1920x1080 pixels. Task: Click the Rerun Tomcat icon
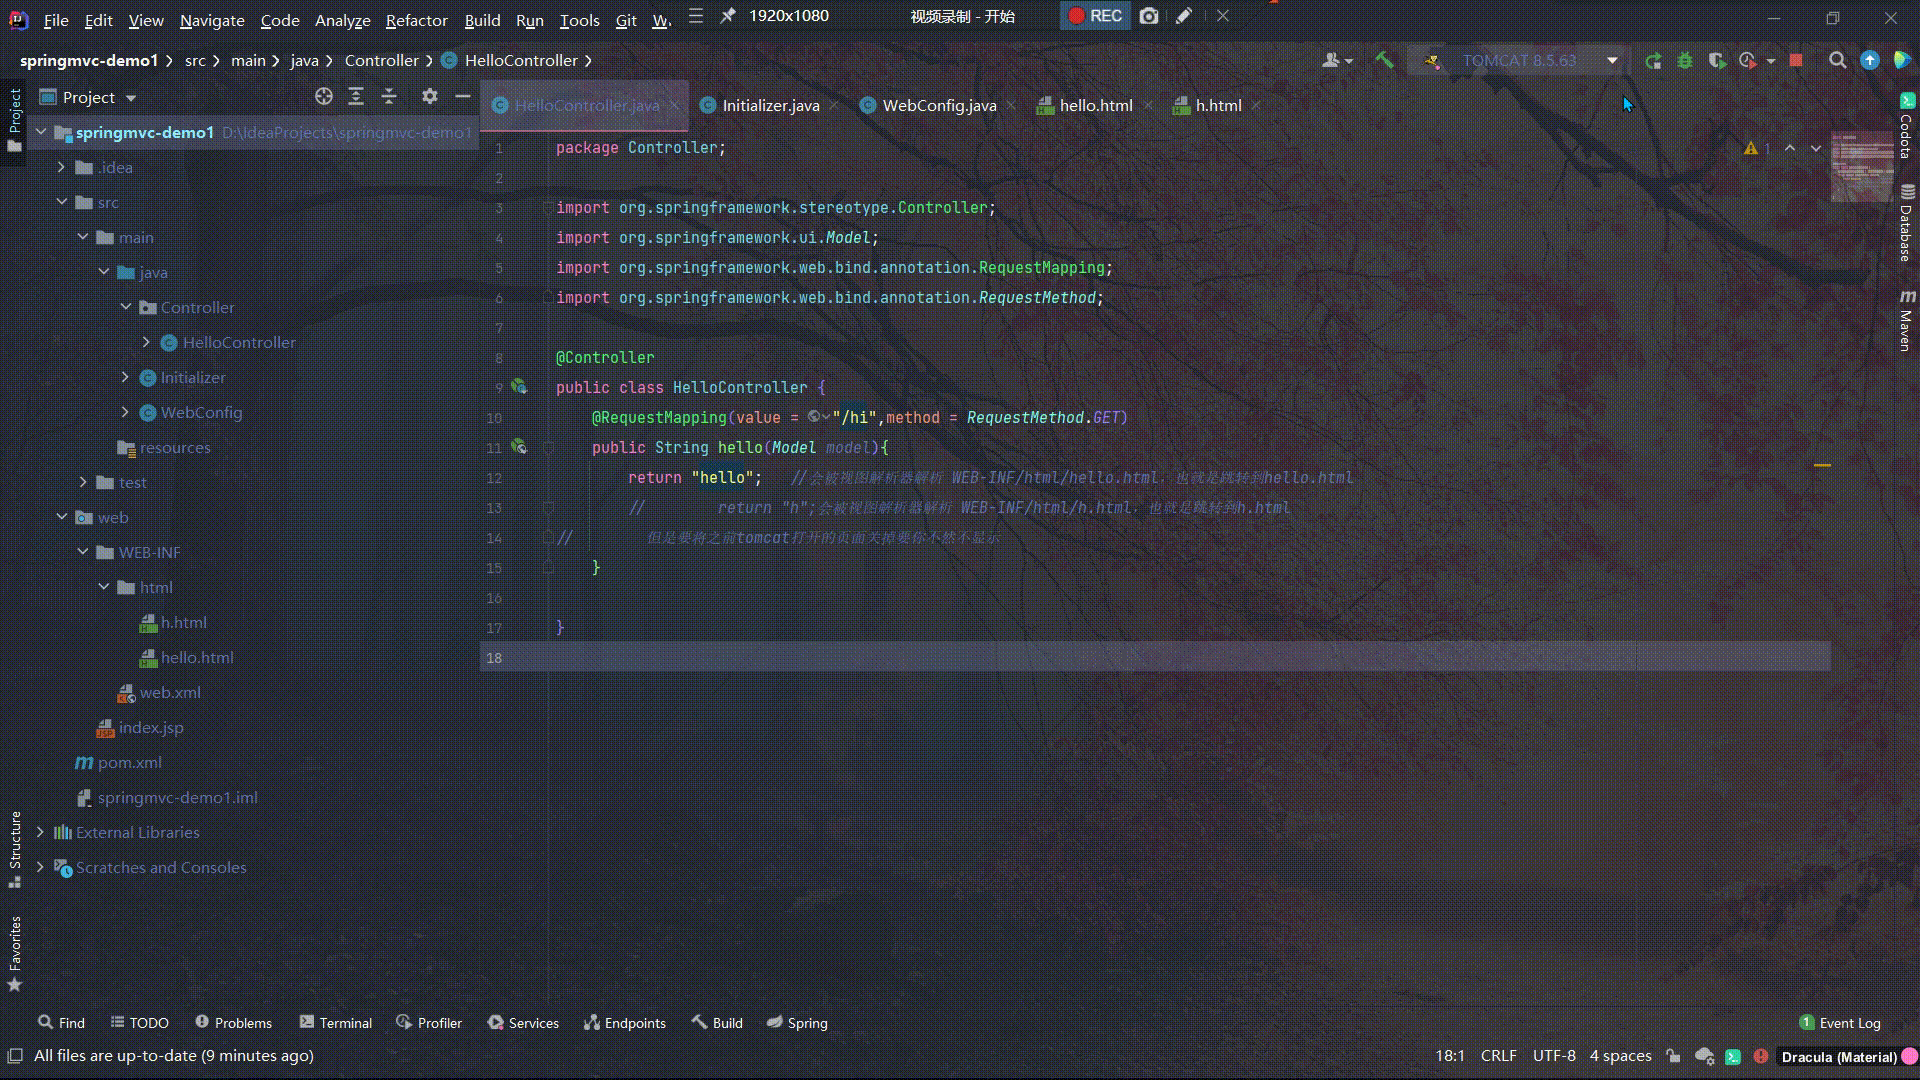pos(1653,61)
